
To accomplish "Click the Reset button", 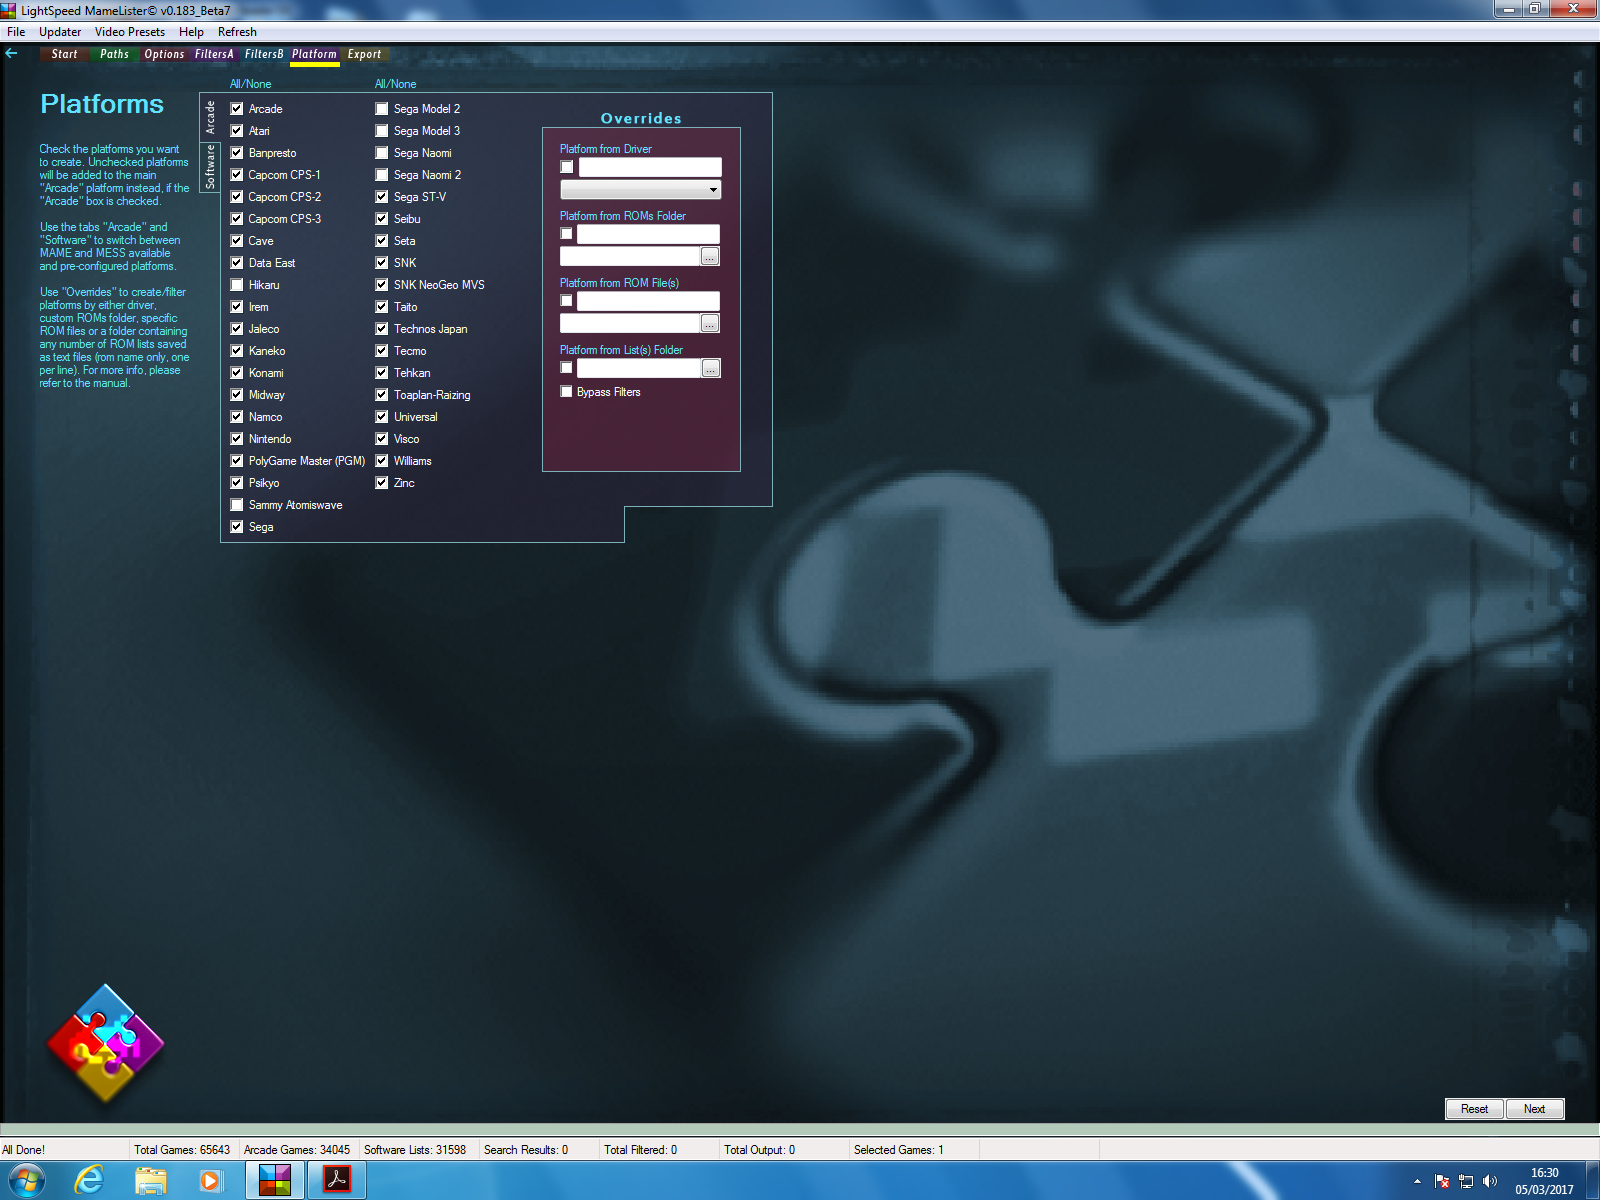I will [x=1474, y=1109].
